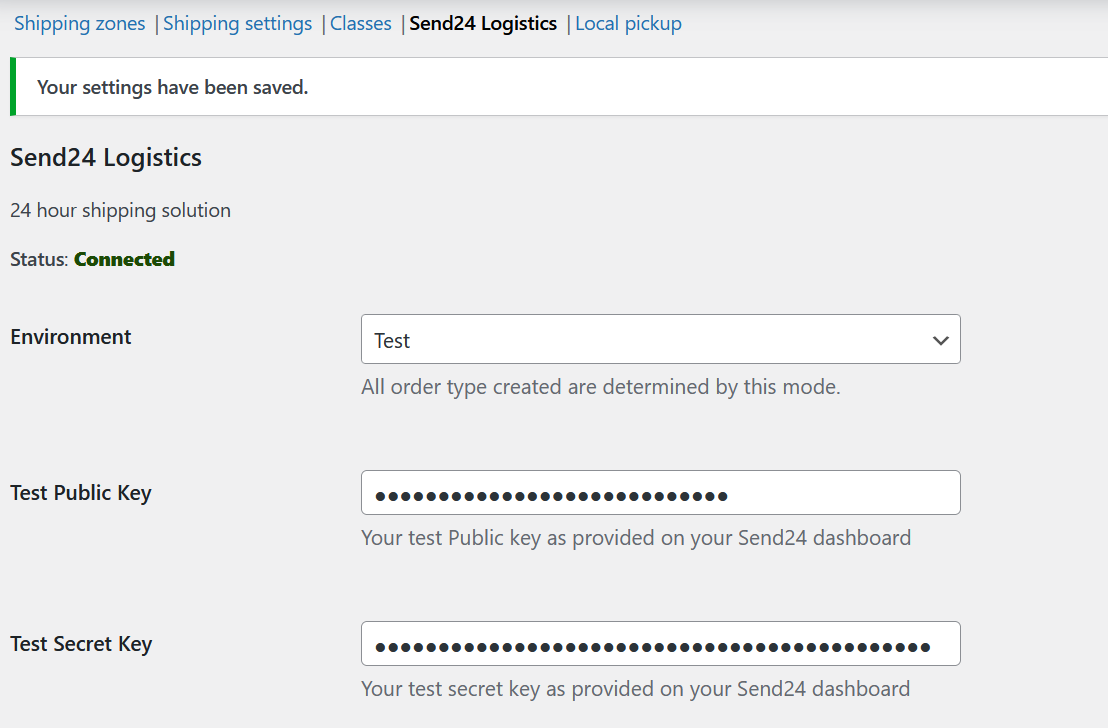The image size is (1108, 728).
Task: Select the Classes tab
Action: tap(360, 22)
